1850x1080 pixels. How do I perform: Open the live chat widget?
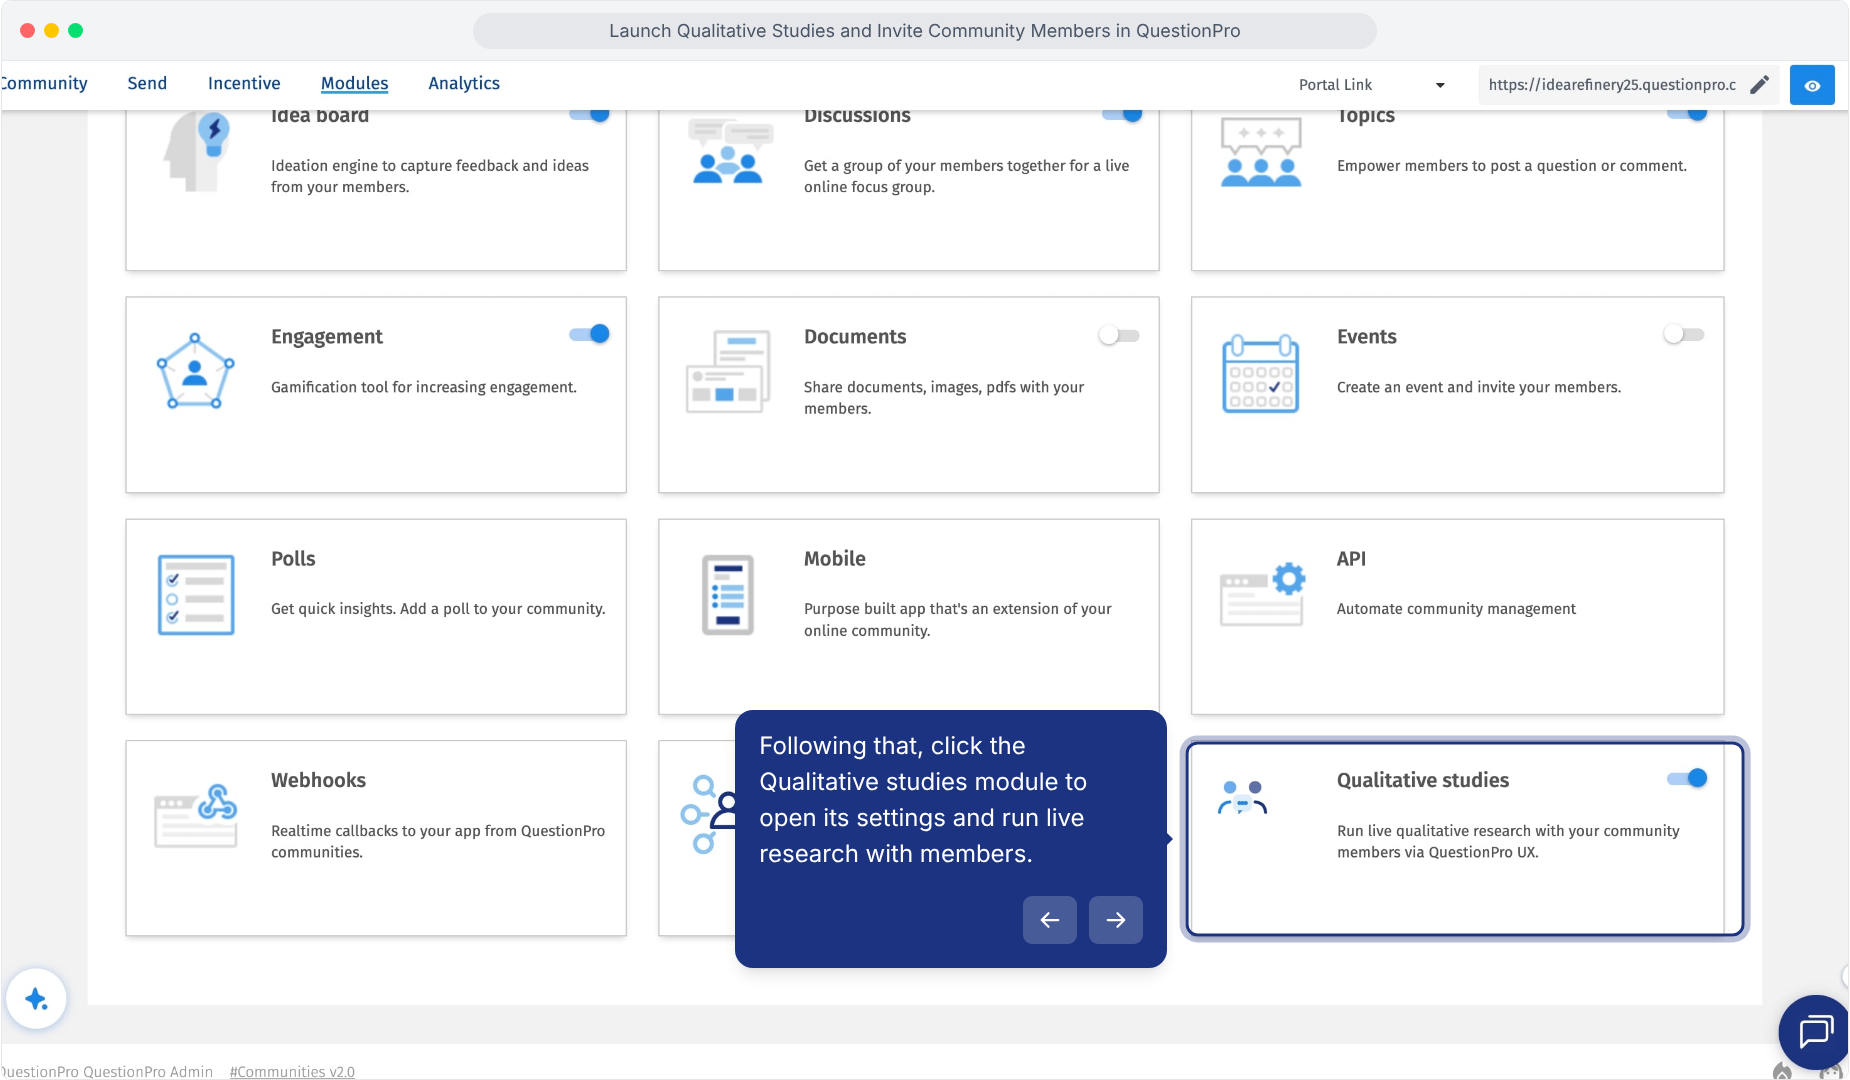tap(1815, 1031)
